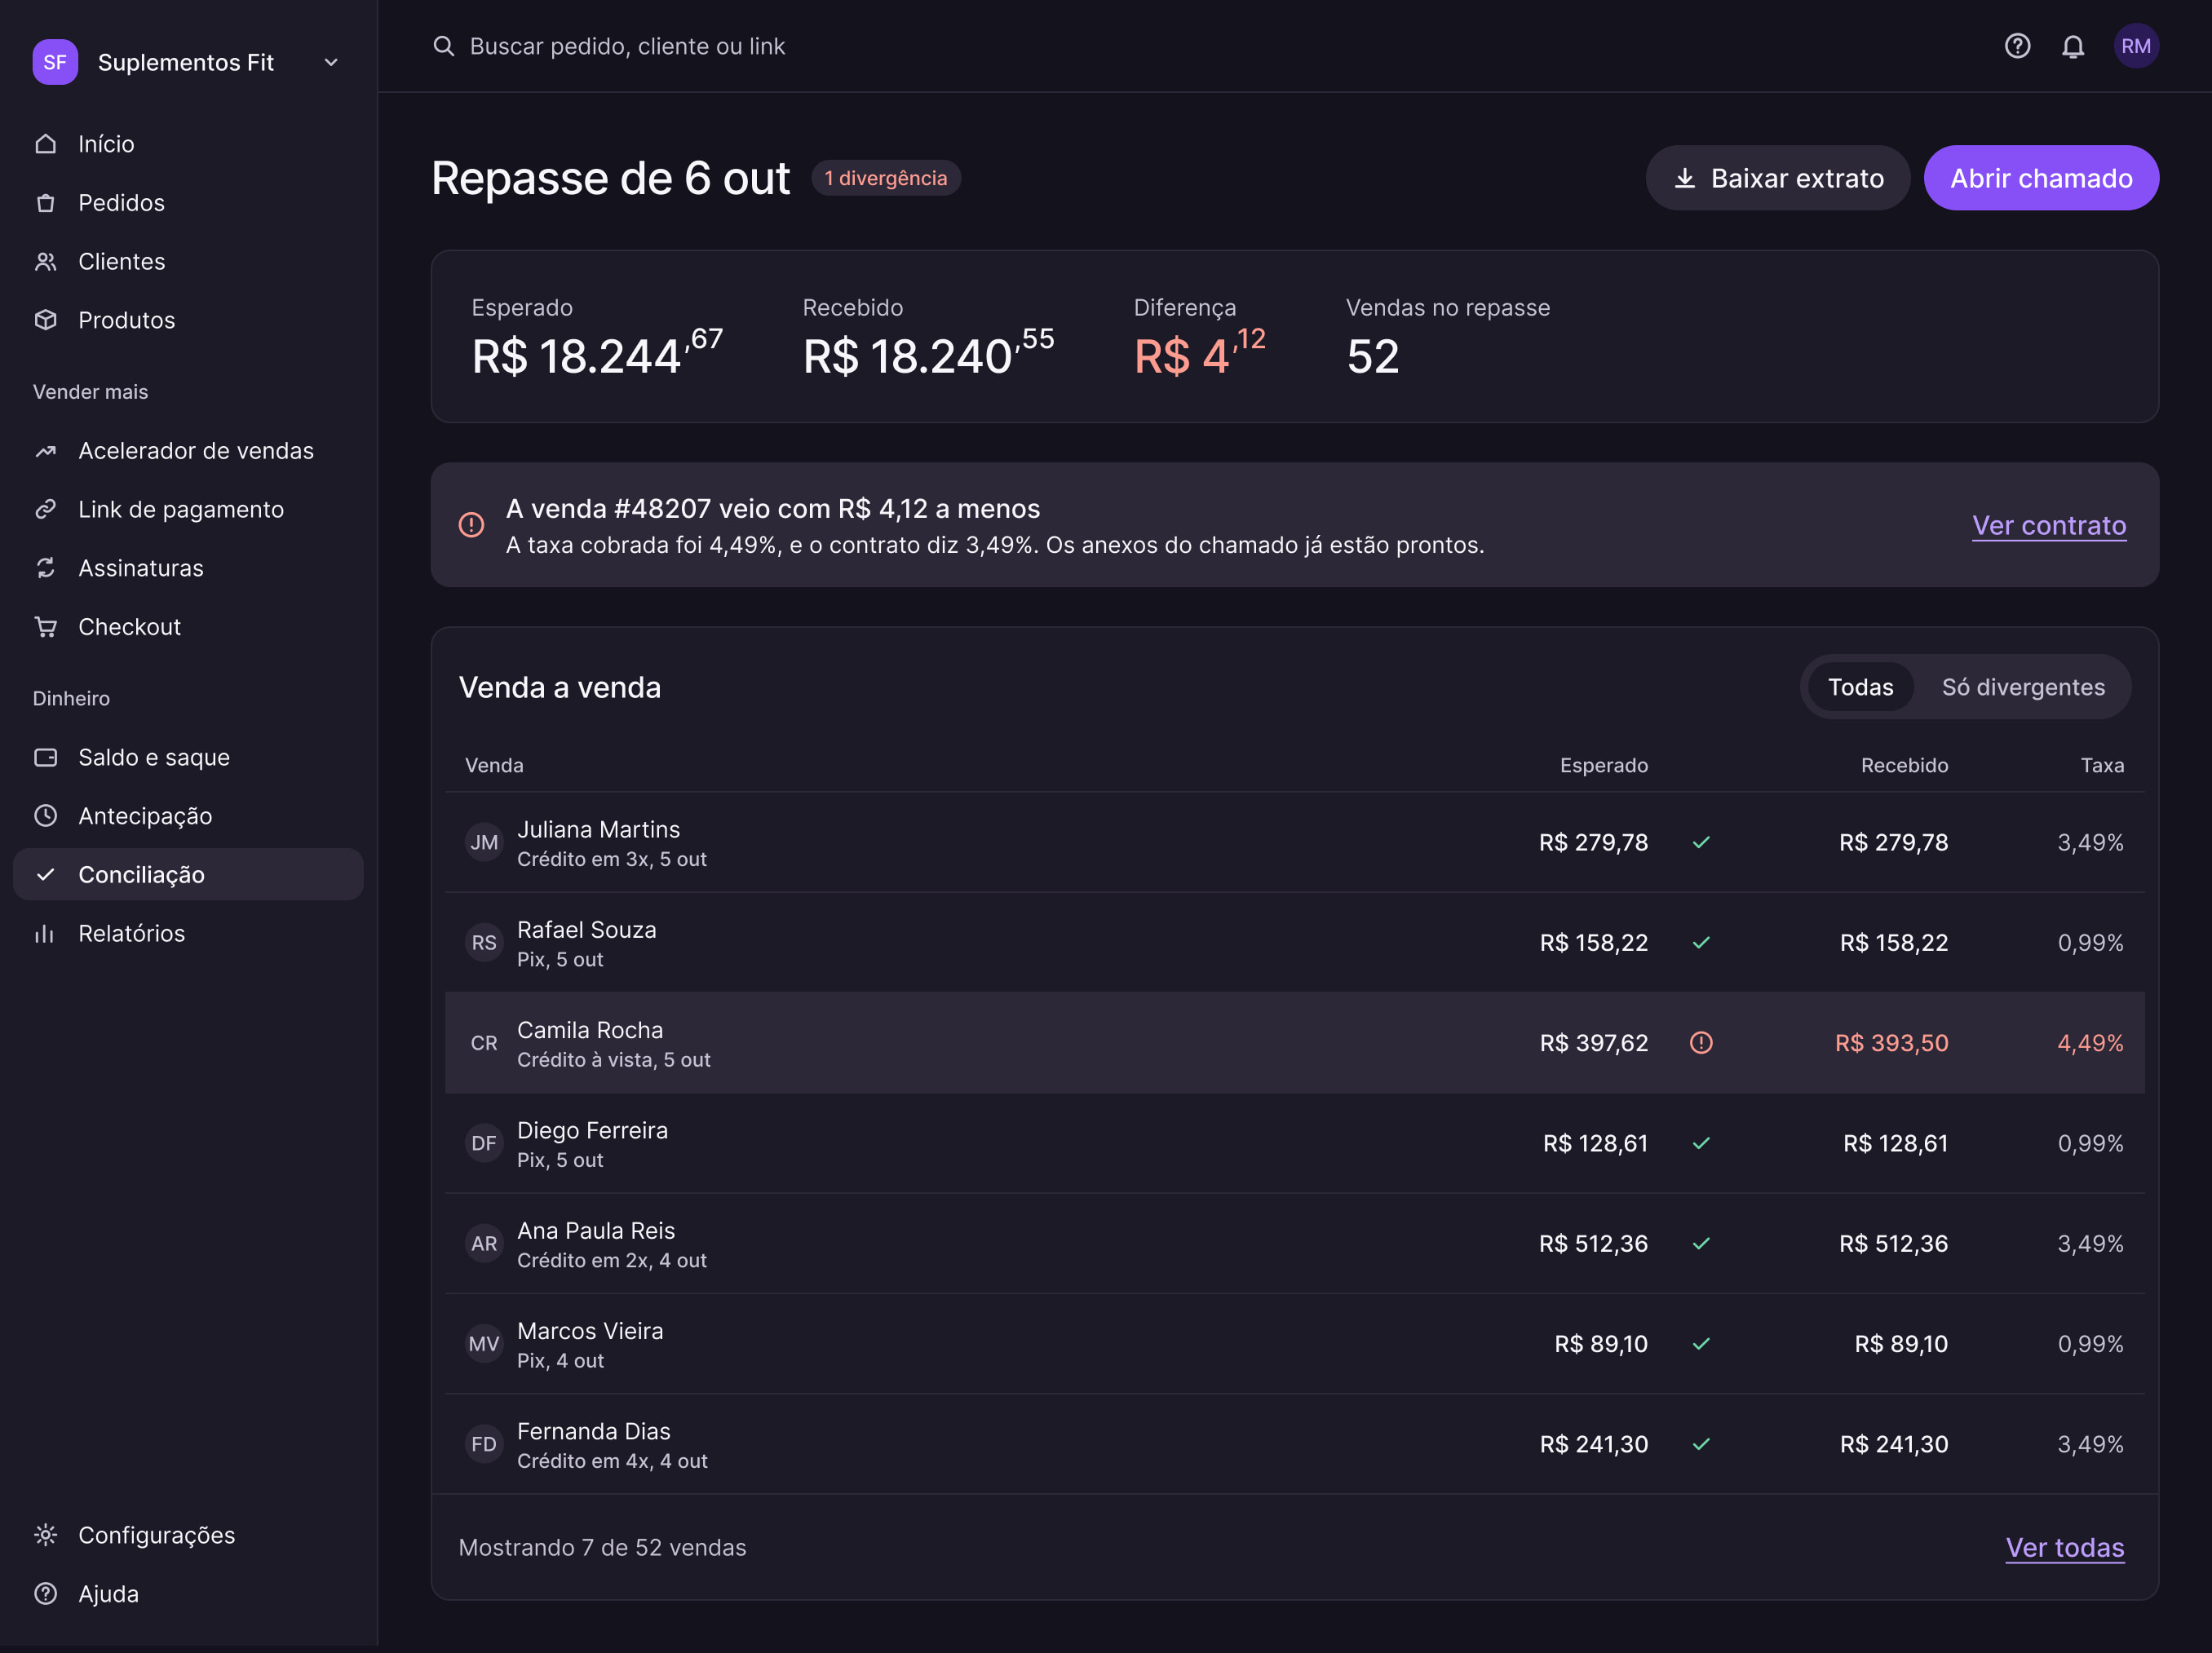2212x1653 pixels.
Task: Open Saldo e saque
Action: pos(188,757)
